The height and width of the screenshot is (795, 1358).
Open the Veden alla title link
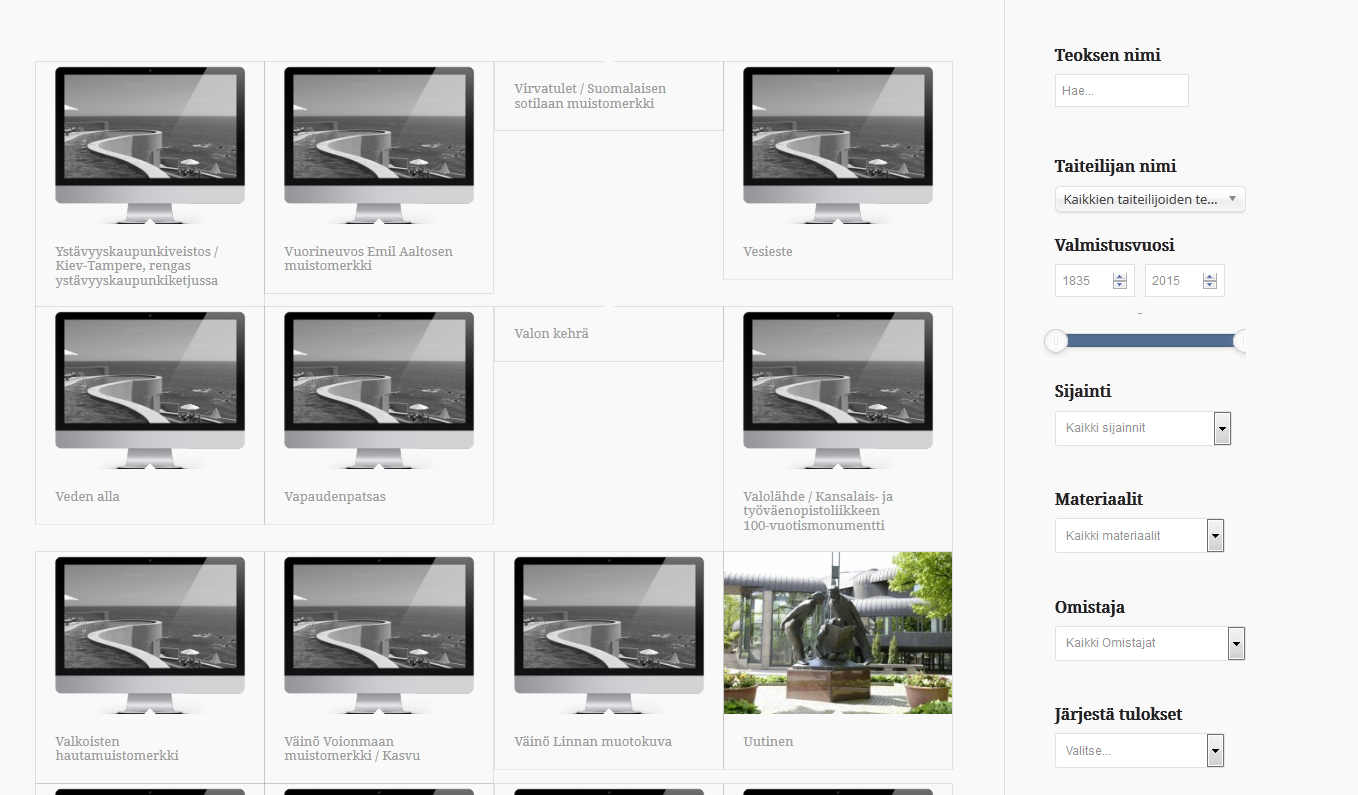coord(87,497)
